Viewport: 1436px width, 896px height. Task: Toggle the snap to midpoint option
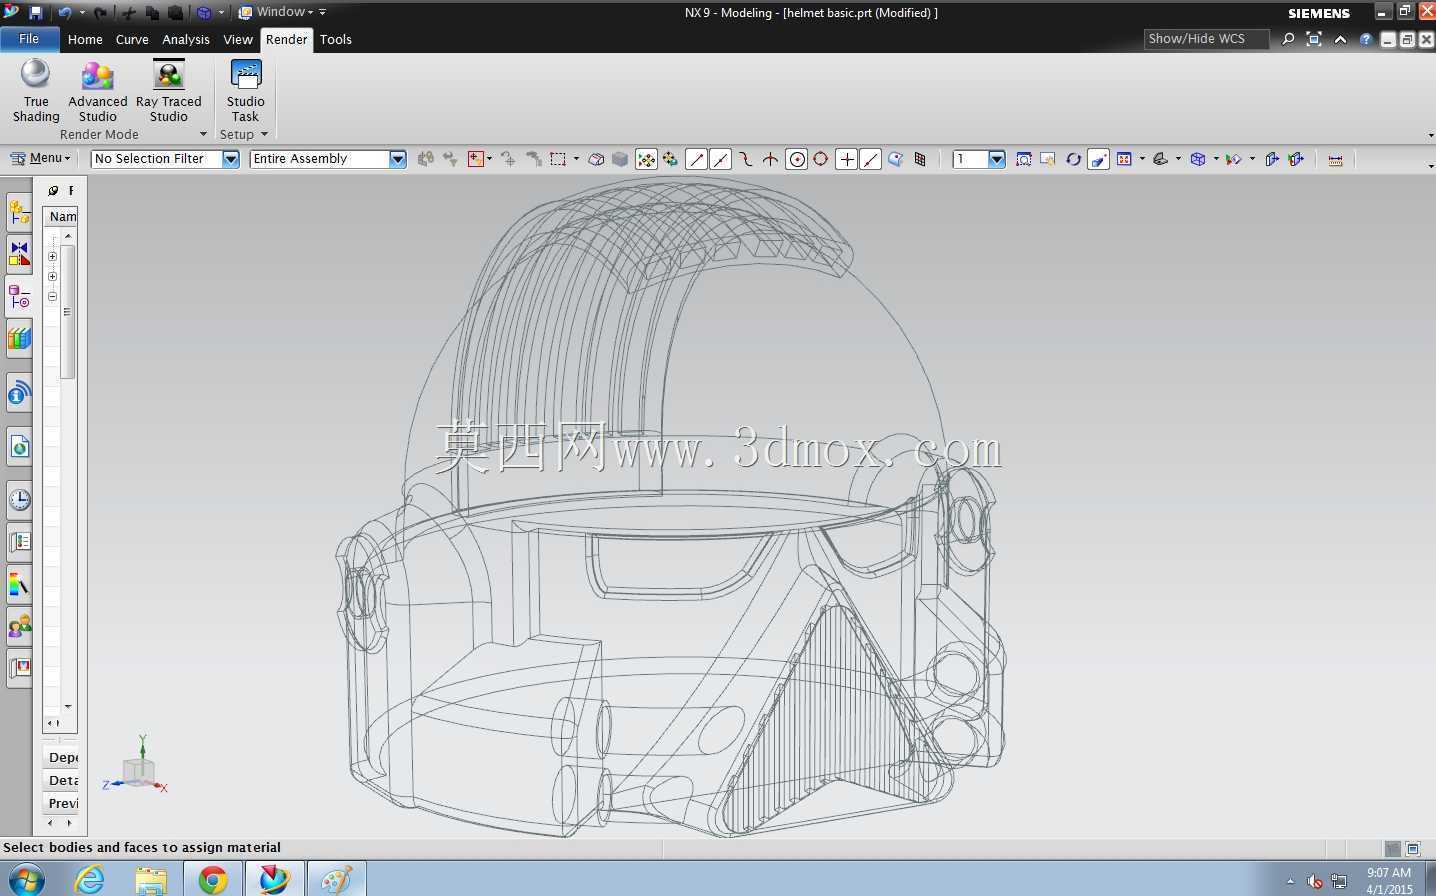tap(721, 159)
